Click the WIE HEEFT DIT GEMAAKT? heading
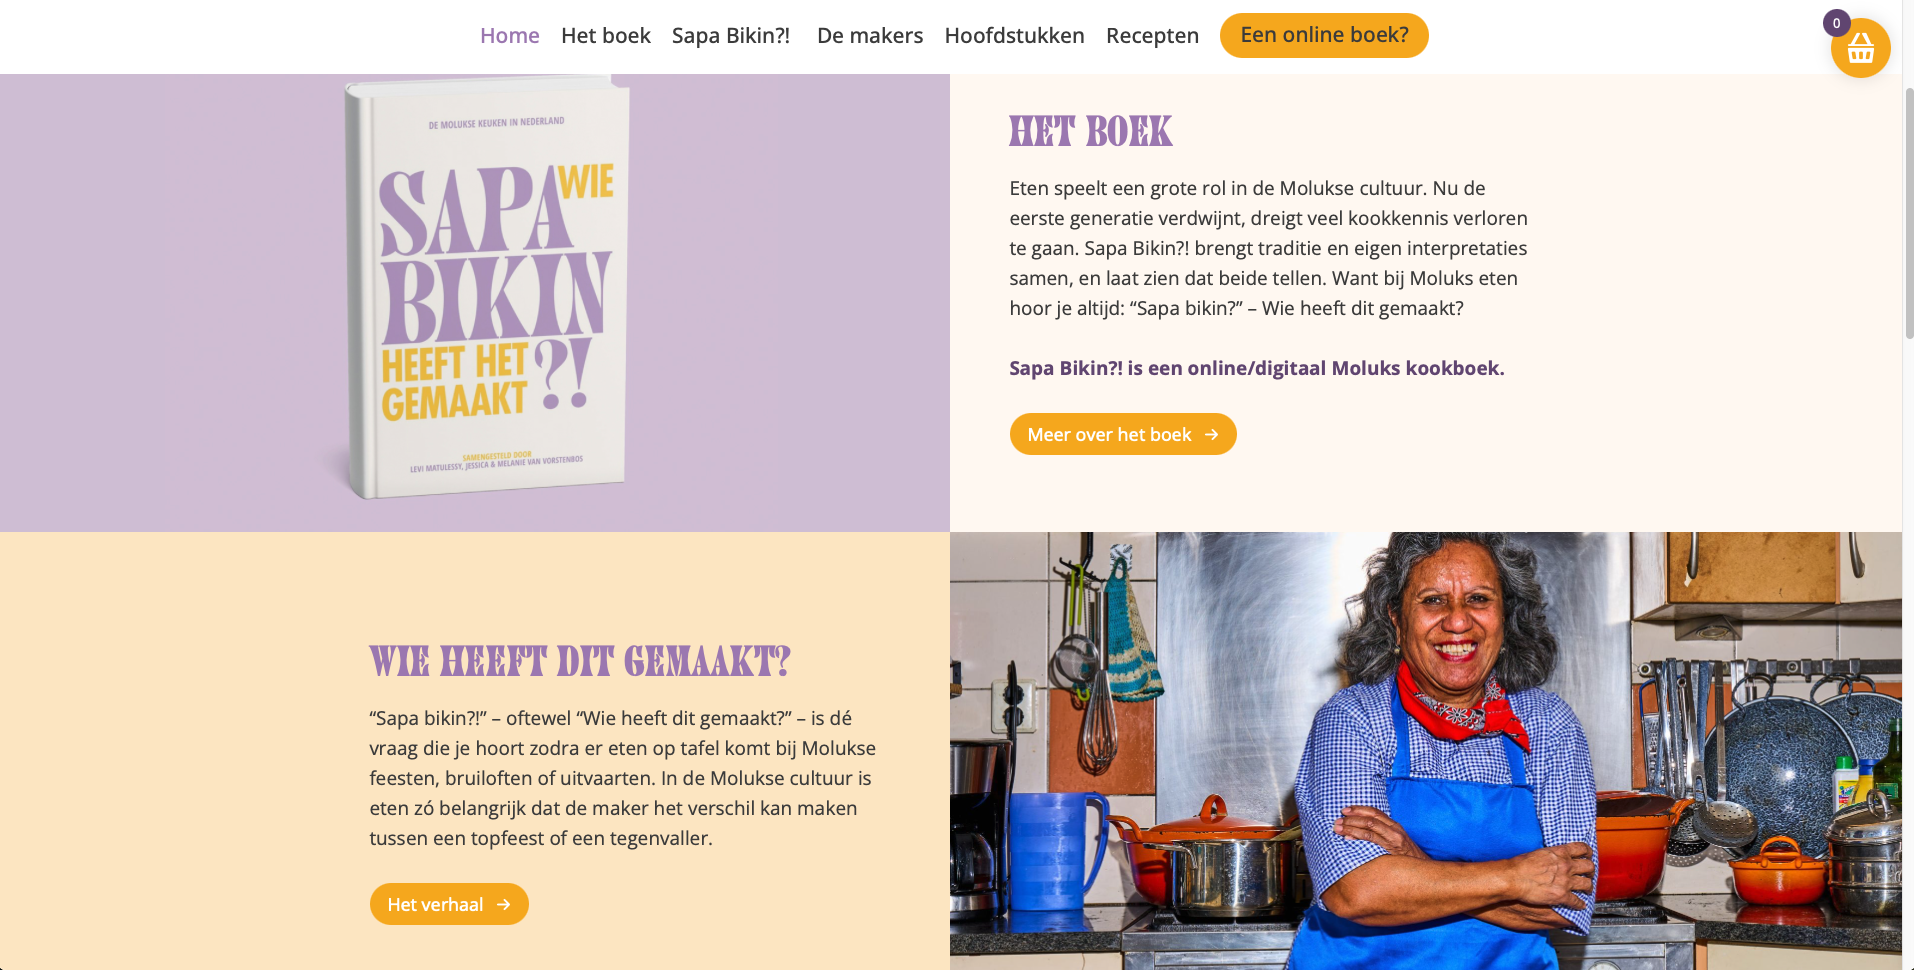Viewport: 1914px width, 970px height. tap(580, 662)
